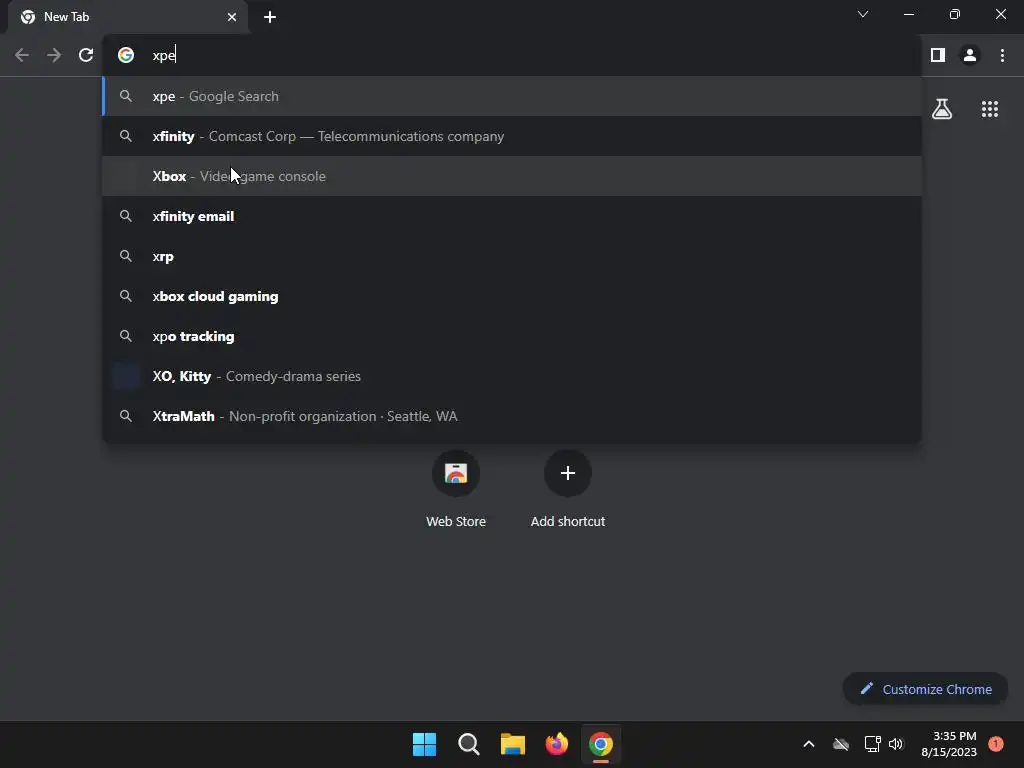This screenshot has width=1024, height=768.
Task: Open the network status tray icon
Action: pos(872,744)
